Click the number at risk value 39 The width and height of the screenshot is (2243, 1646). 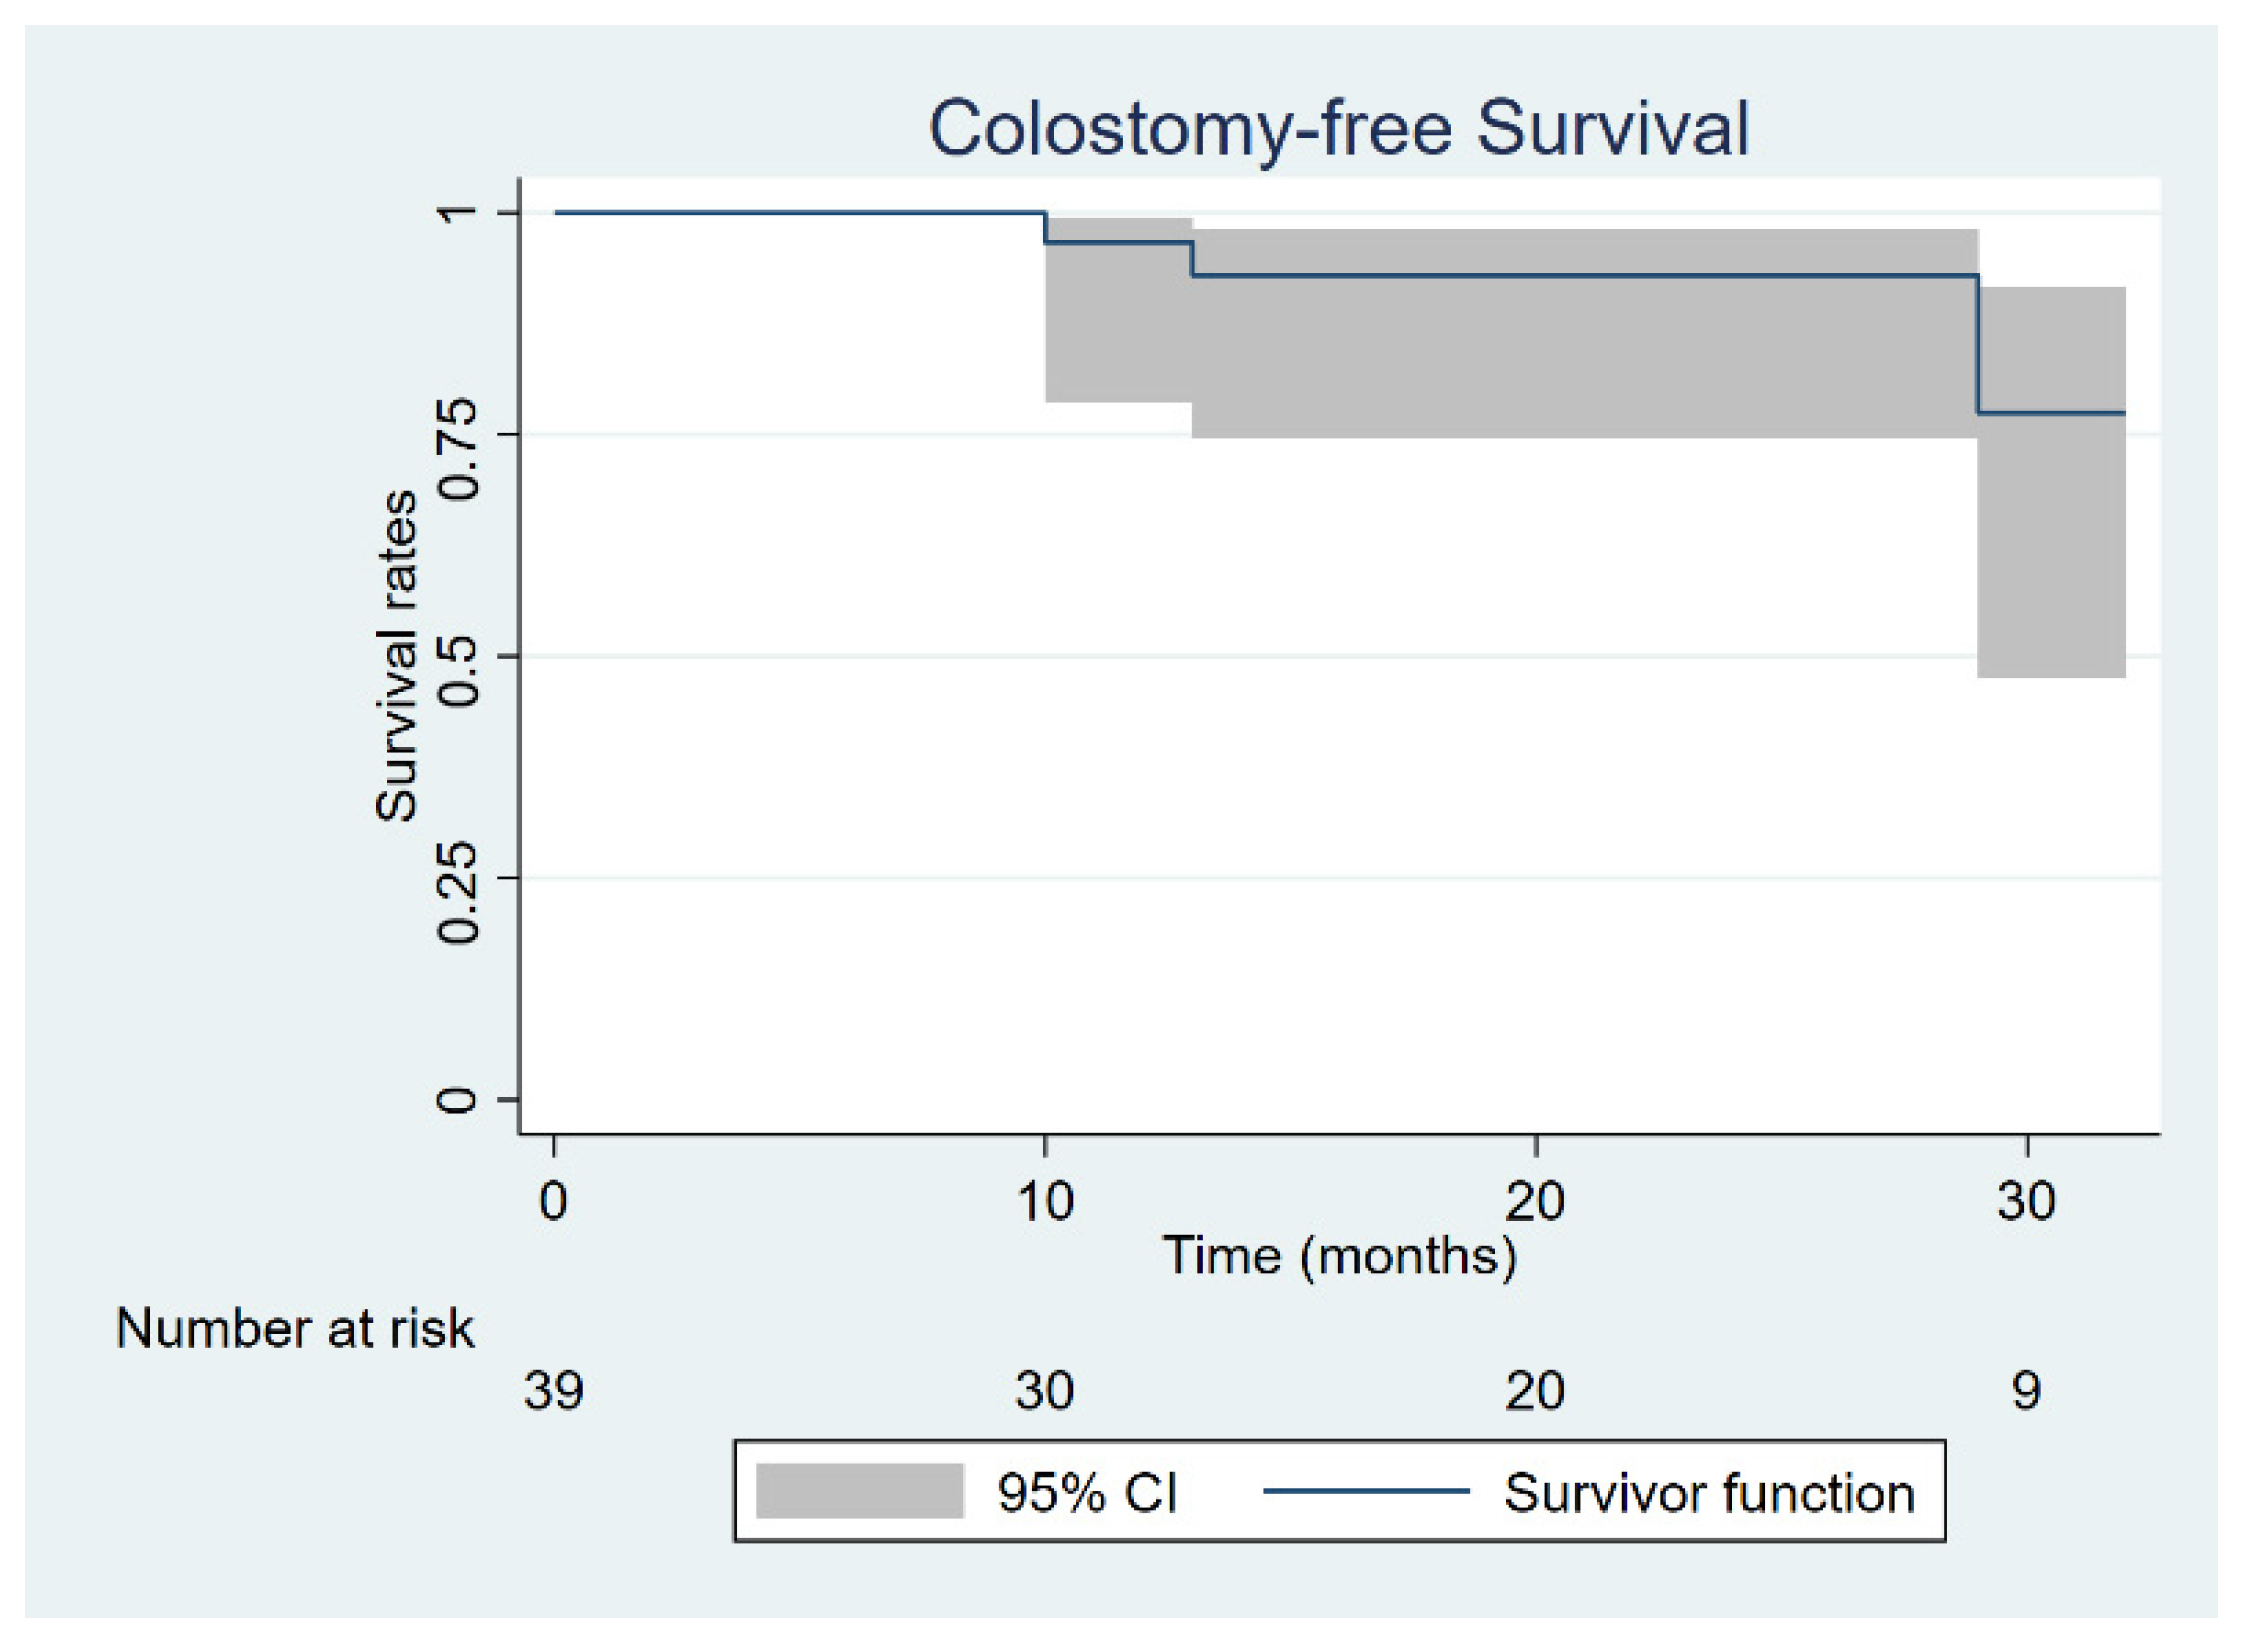coord(553,1391)
